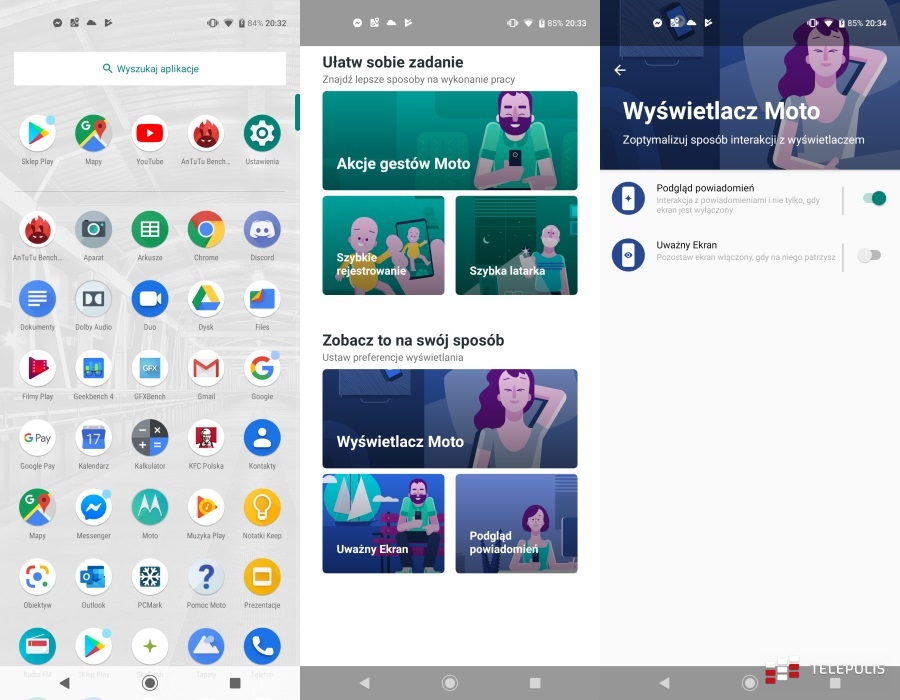Image resolution: width=900 pixels, height=700 pixels.
Task: Tap the back arrow on Wyświetlacz Moto screen
Action: [619, 70]
